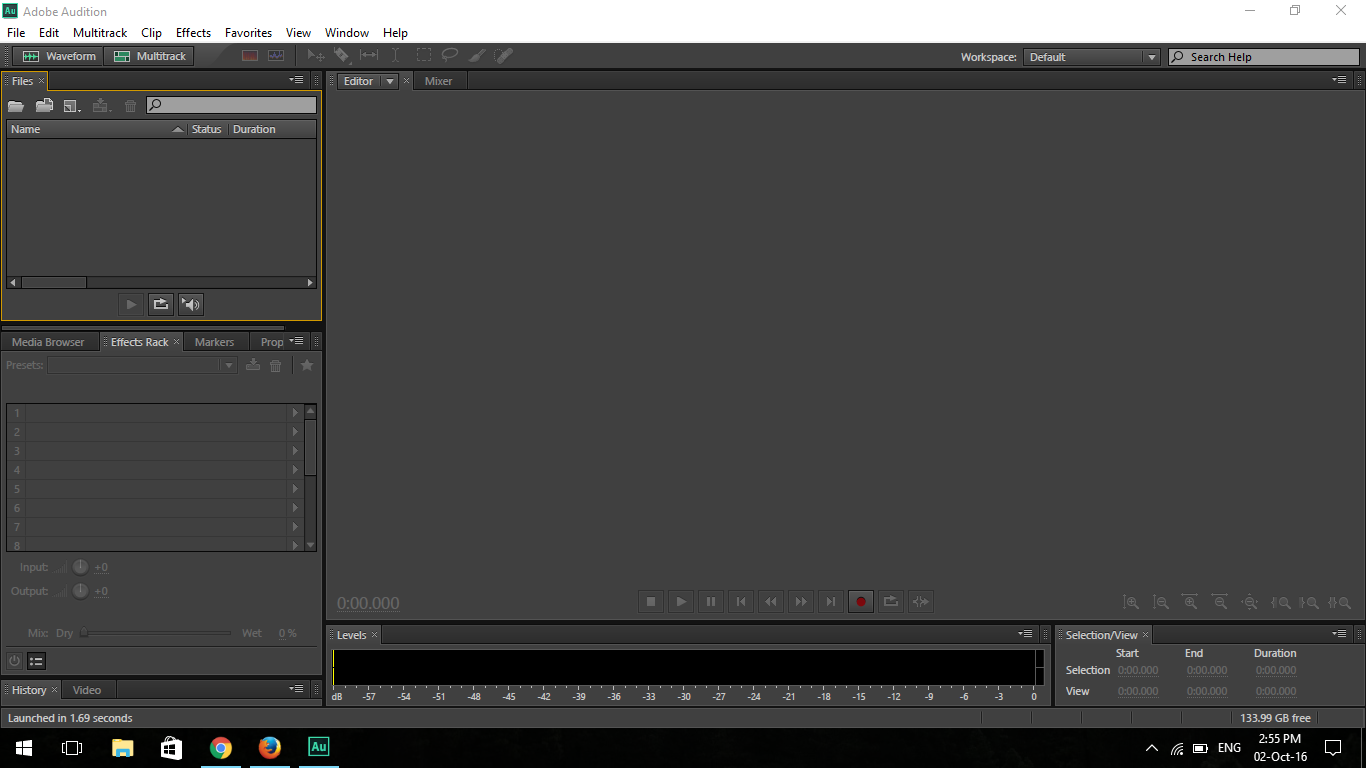Select the Lasso Selection tool

450,56
